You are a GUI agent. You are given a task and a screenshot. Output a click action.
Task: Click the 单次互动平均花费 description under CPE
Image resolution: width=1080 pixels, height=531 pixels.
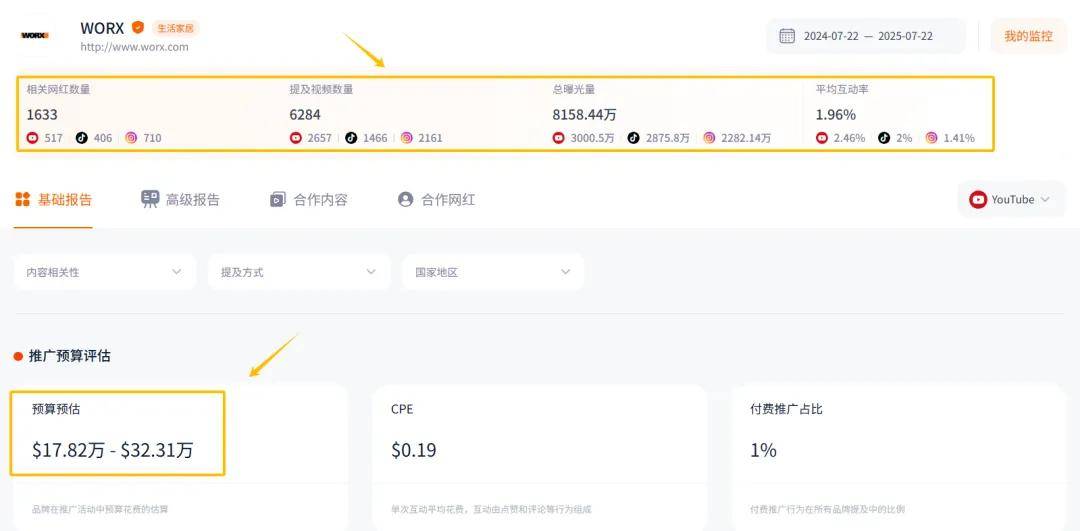(491, 510)
